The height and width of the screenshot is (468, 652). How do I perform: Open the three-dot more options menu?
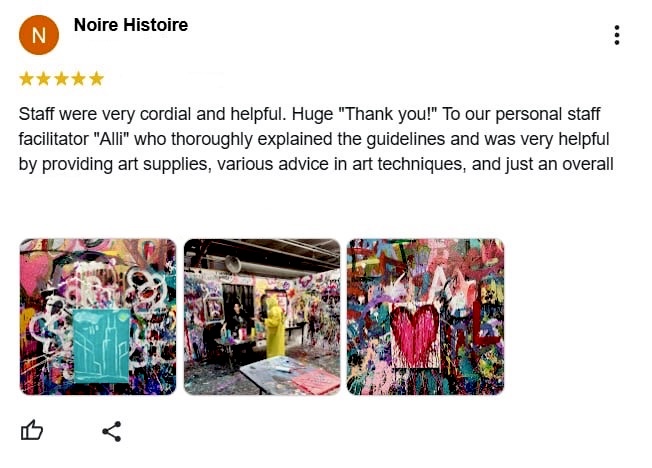coord(617,35)
